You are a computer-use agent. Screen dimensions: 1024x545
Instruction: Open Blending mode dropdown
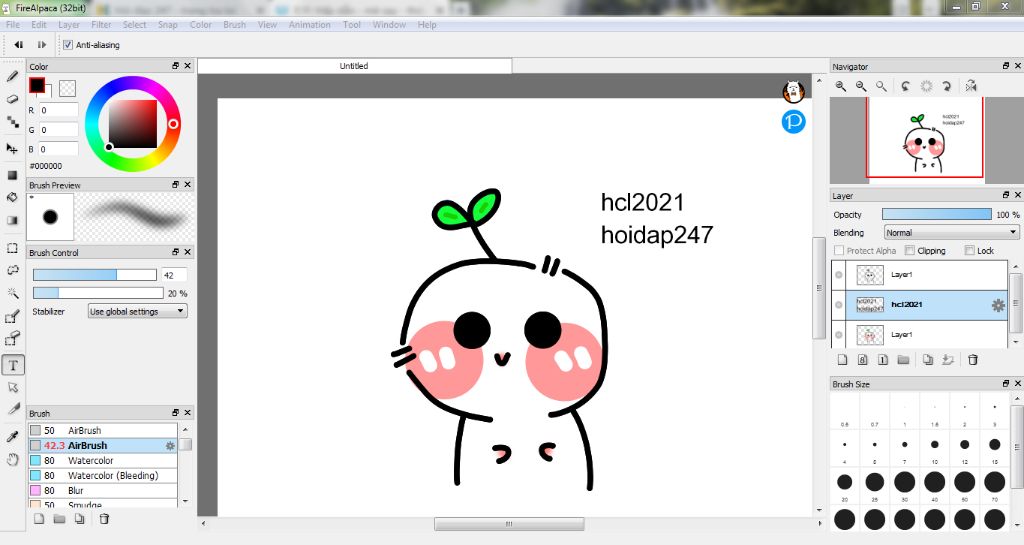951,232
